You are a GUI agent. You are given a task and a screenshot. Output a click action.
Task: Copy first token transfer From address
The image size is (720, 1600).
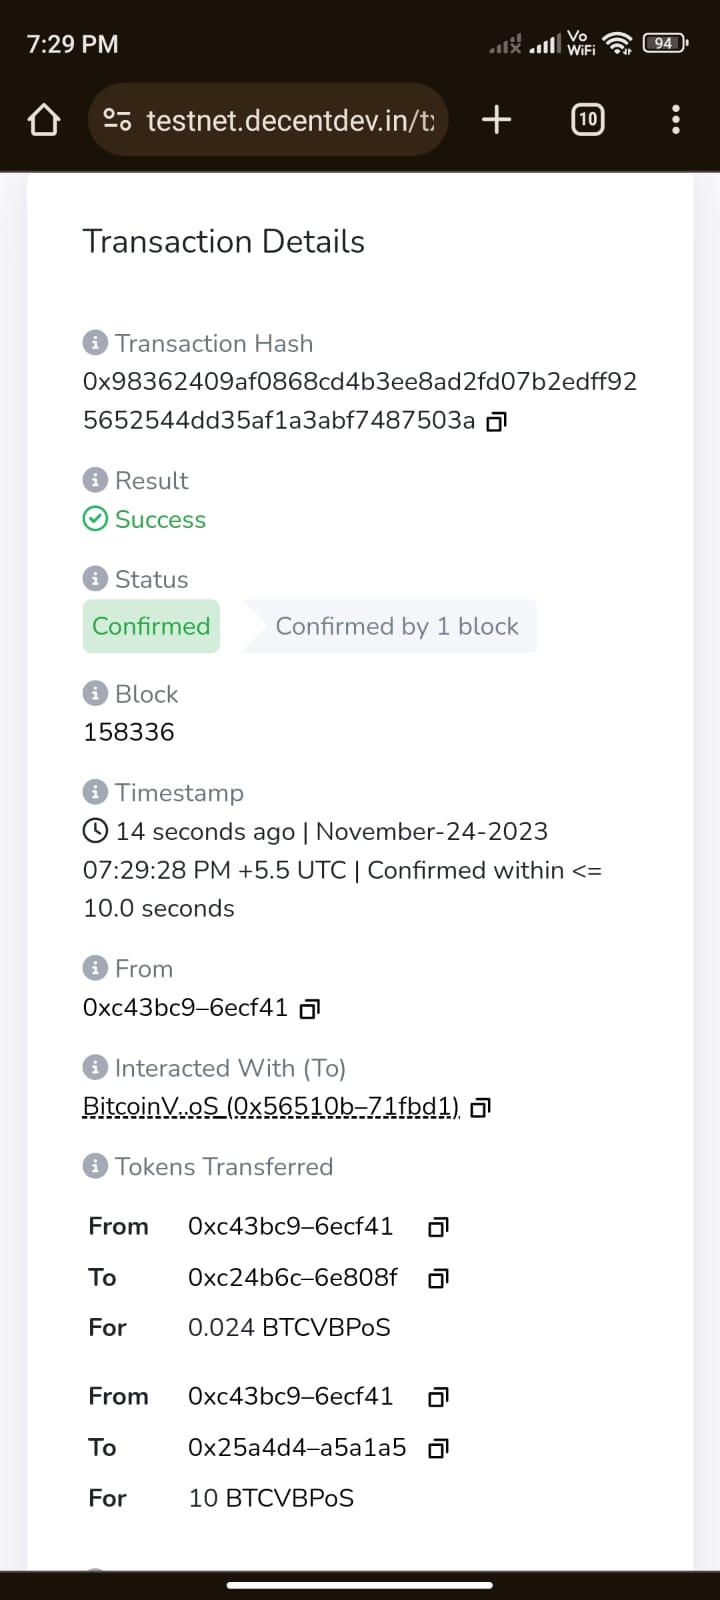click(438, 1227)
